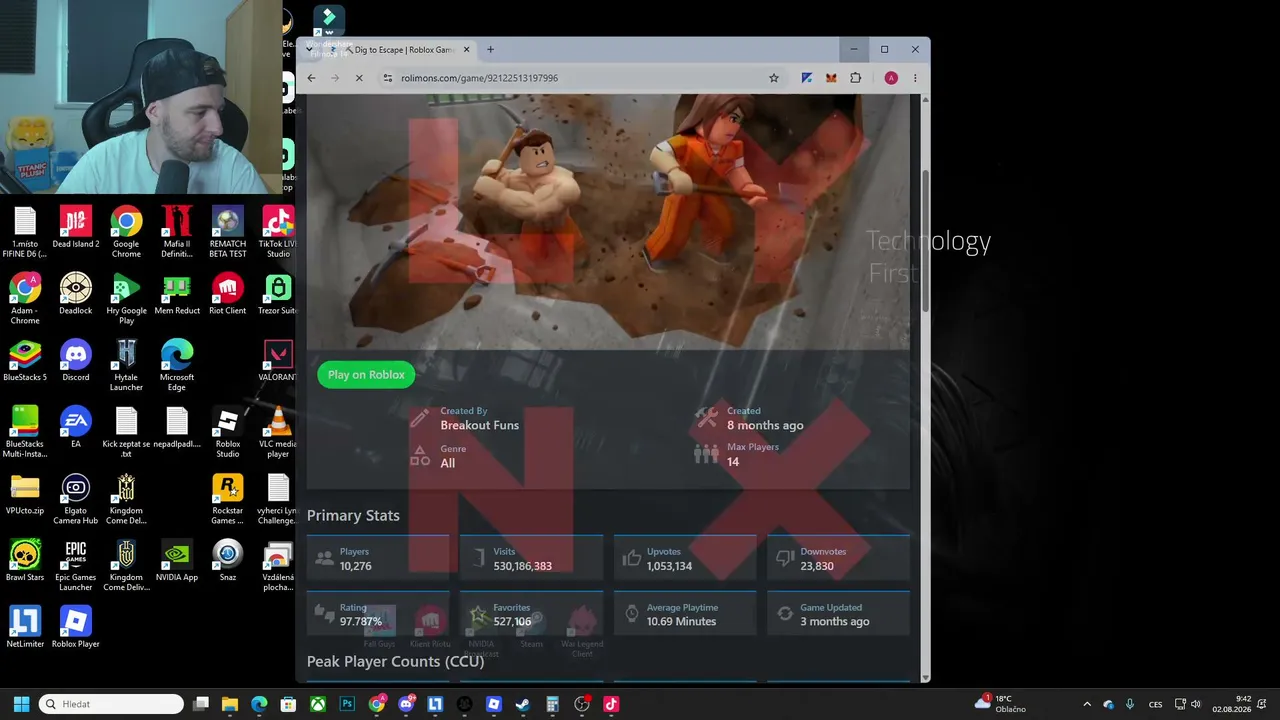Switch the CES keyboard language indicator

pyautogui.click(x=1156, y=704)
